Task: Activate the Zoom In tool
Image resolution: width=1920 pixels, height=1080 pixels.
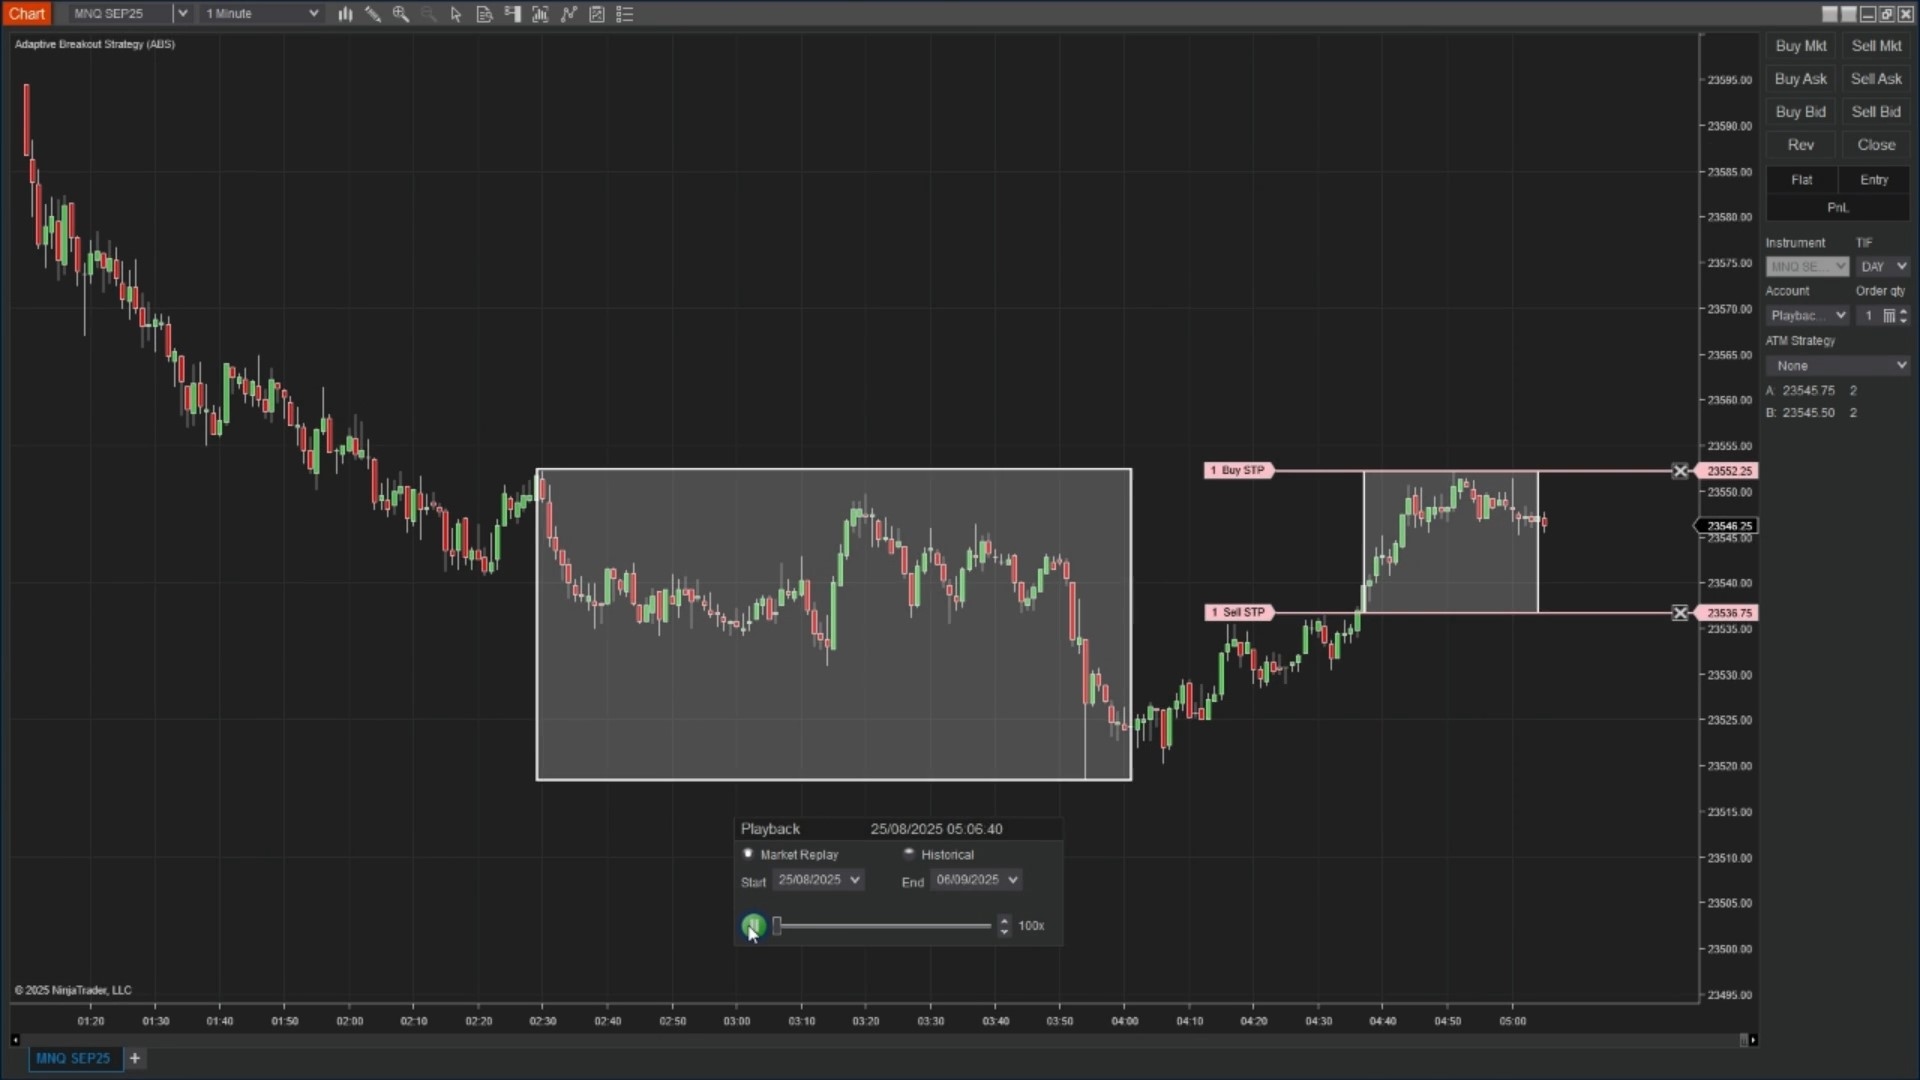Action: click(x=400, y=14)
